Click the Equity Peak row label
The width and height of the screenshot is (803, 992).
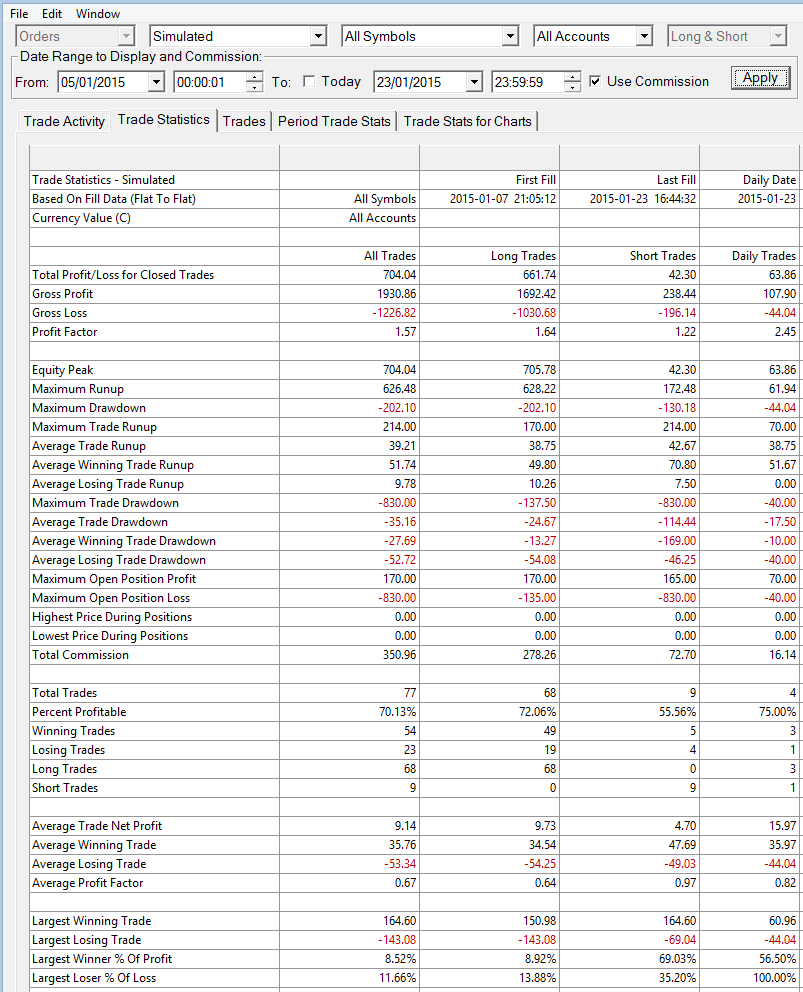(63, 369)
